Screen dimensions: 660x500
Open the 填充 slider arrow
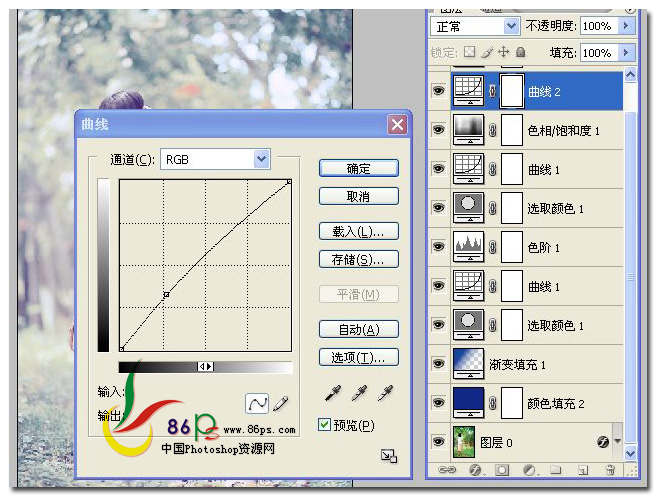tap(626, 53)
